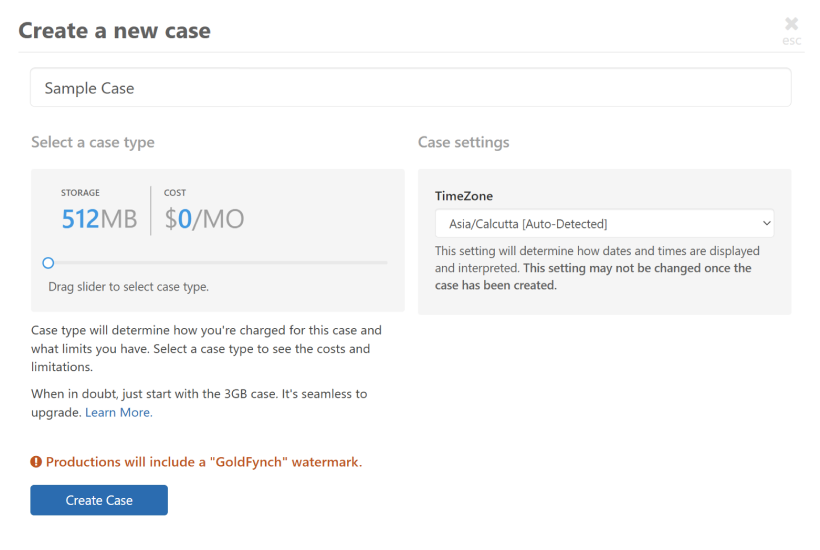Close the dialog with the X icon

pyautogui.click(x=791, y=24)
